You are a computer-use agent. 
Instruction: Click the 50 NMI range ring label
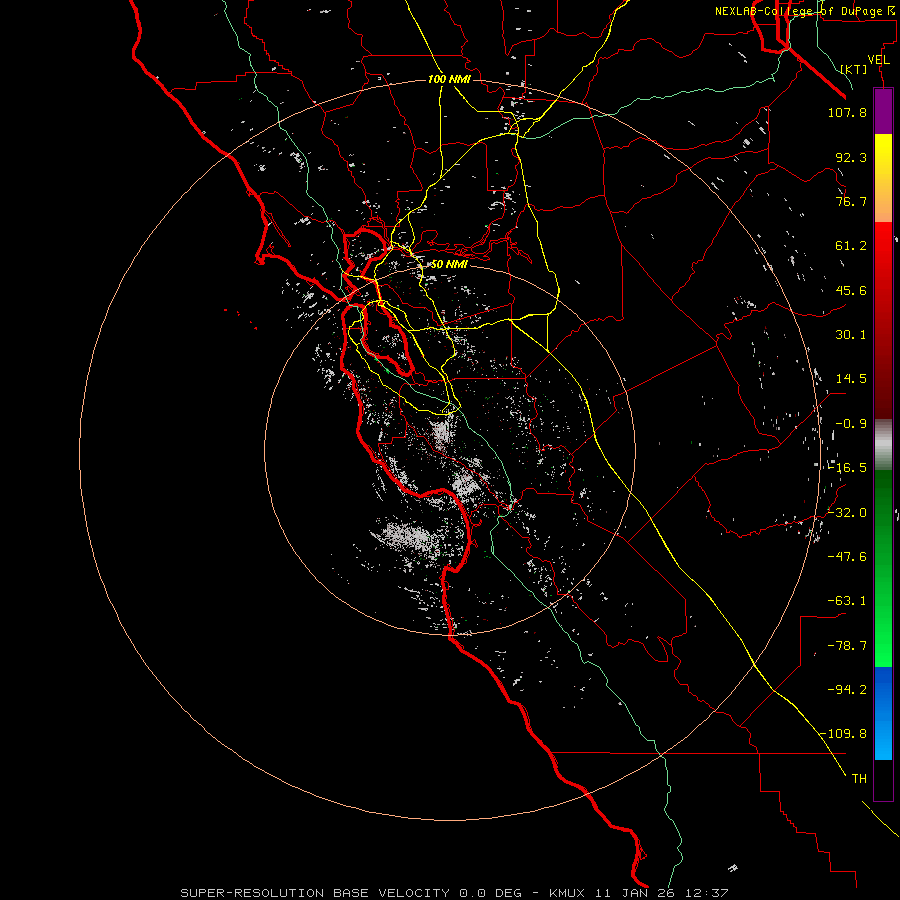click(x=449, y=264)
